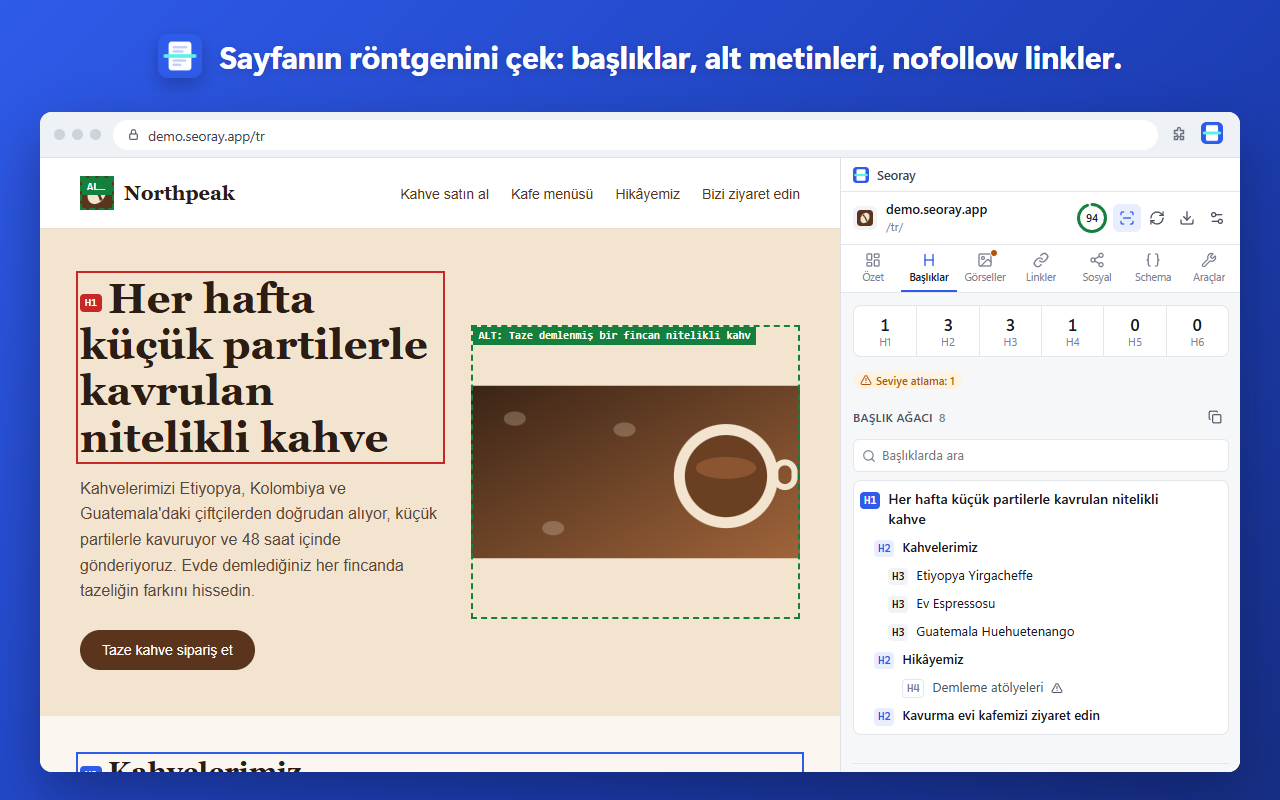The width and height of the screenshot is (1280, 800).
Task: Click the H5 count cell
Action: coord(1135,332)
